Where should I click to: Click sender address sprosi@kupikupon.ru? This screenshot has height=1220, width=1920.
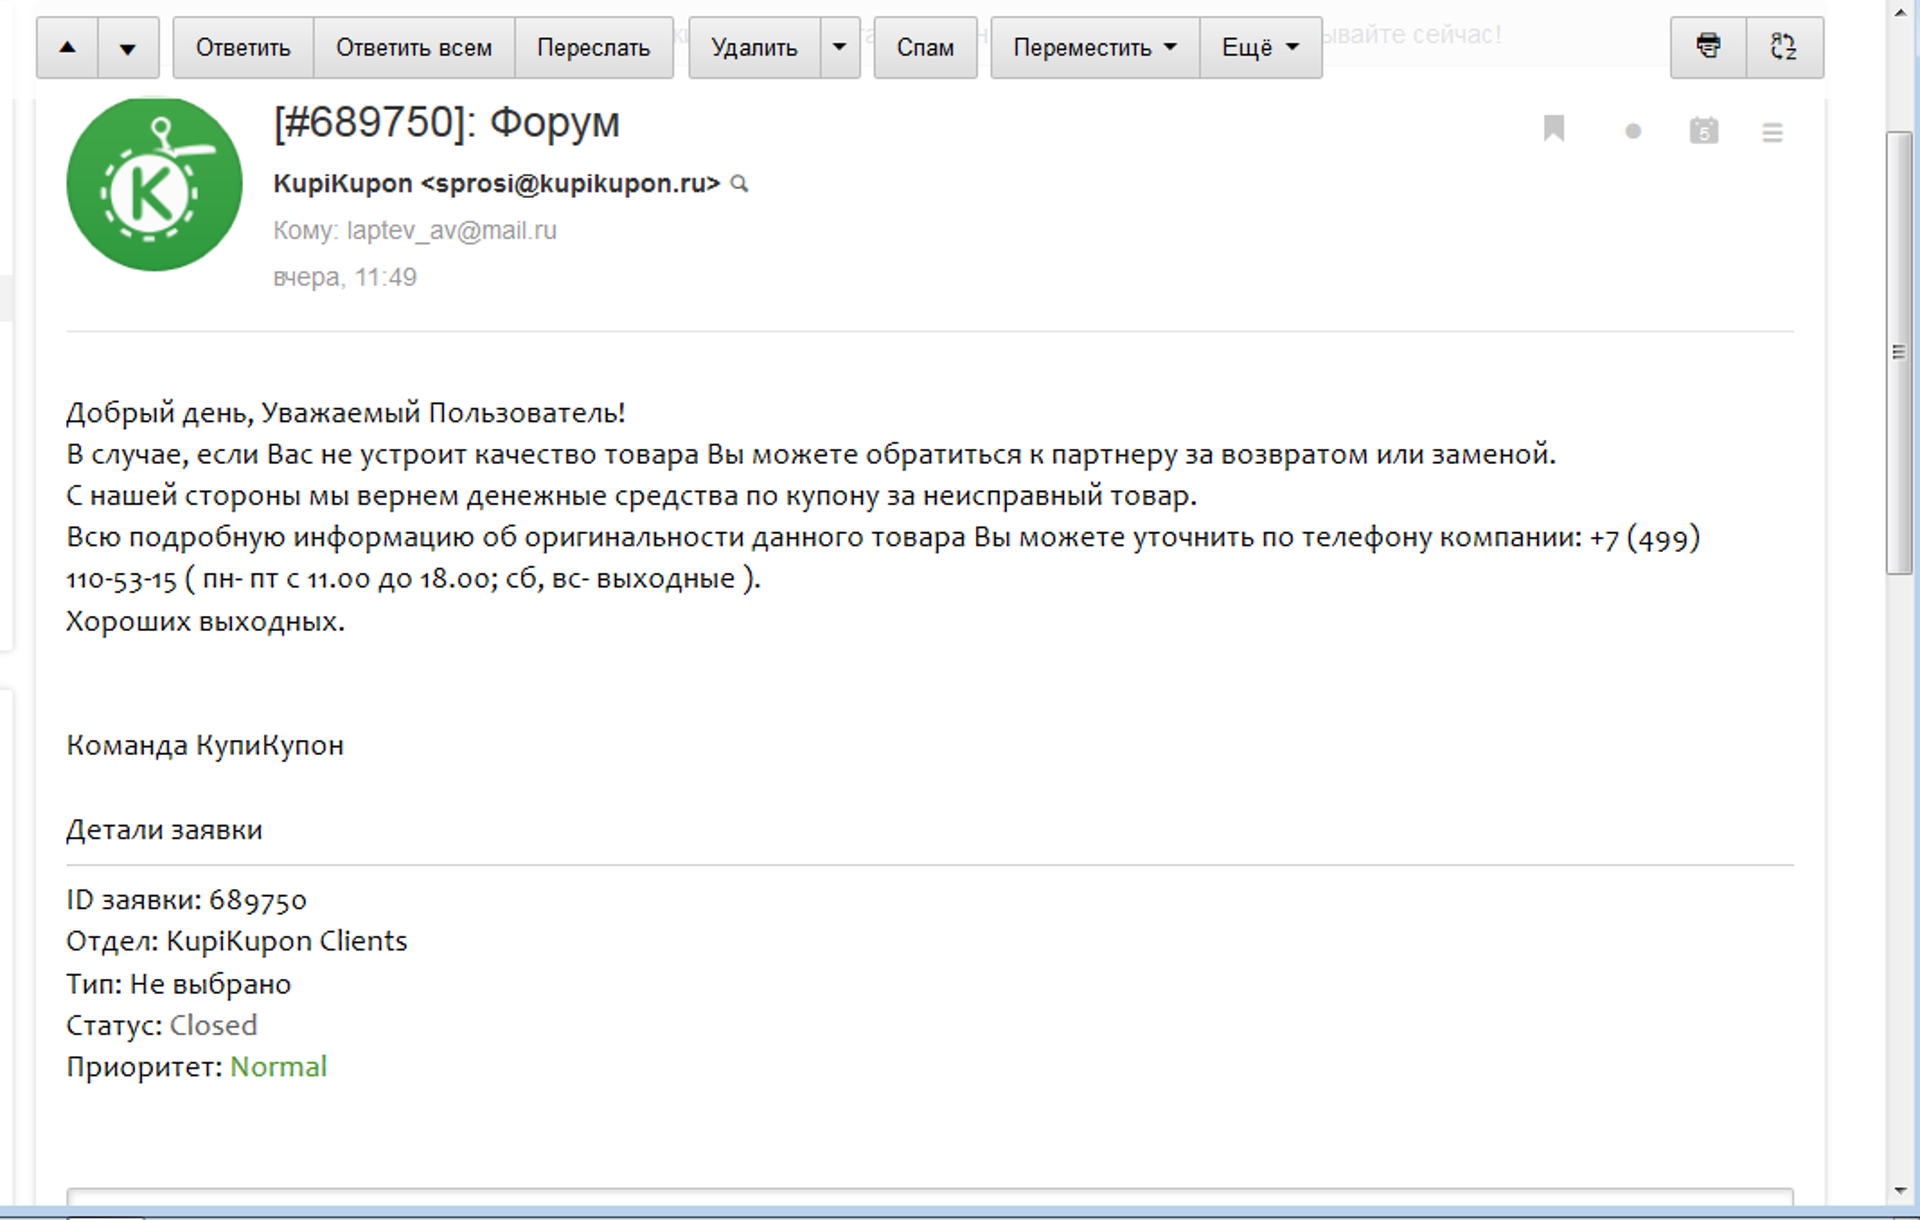[x=571, y=184]
